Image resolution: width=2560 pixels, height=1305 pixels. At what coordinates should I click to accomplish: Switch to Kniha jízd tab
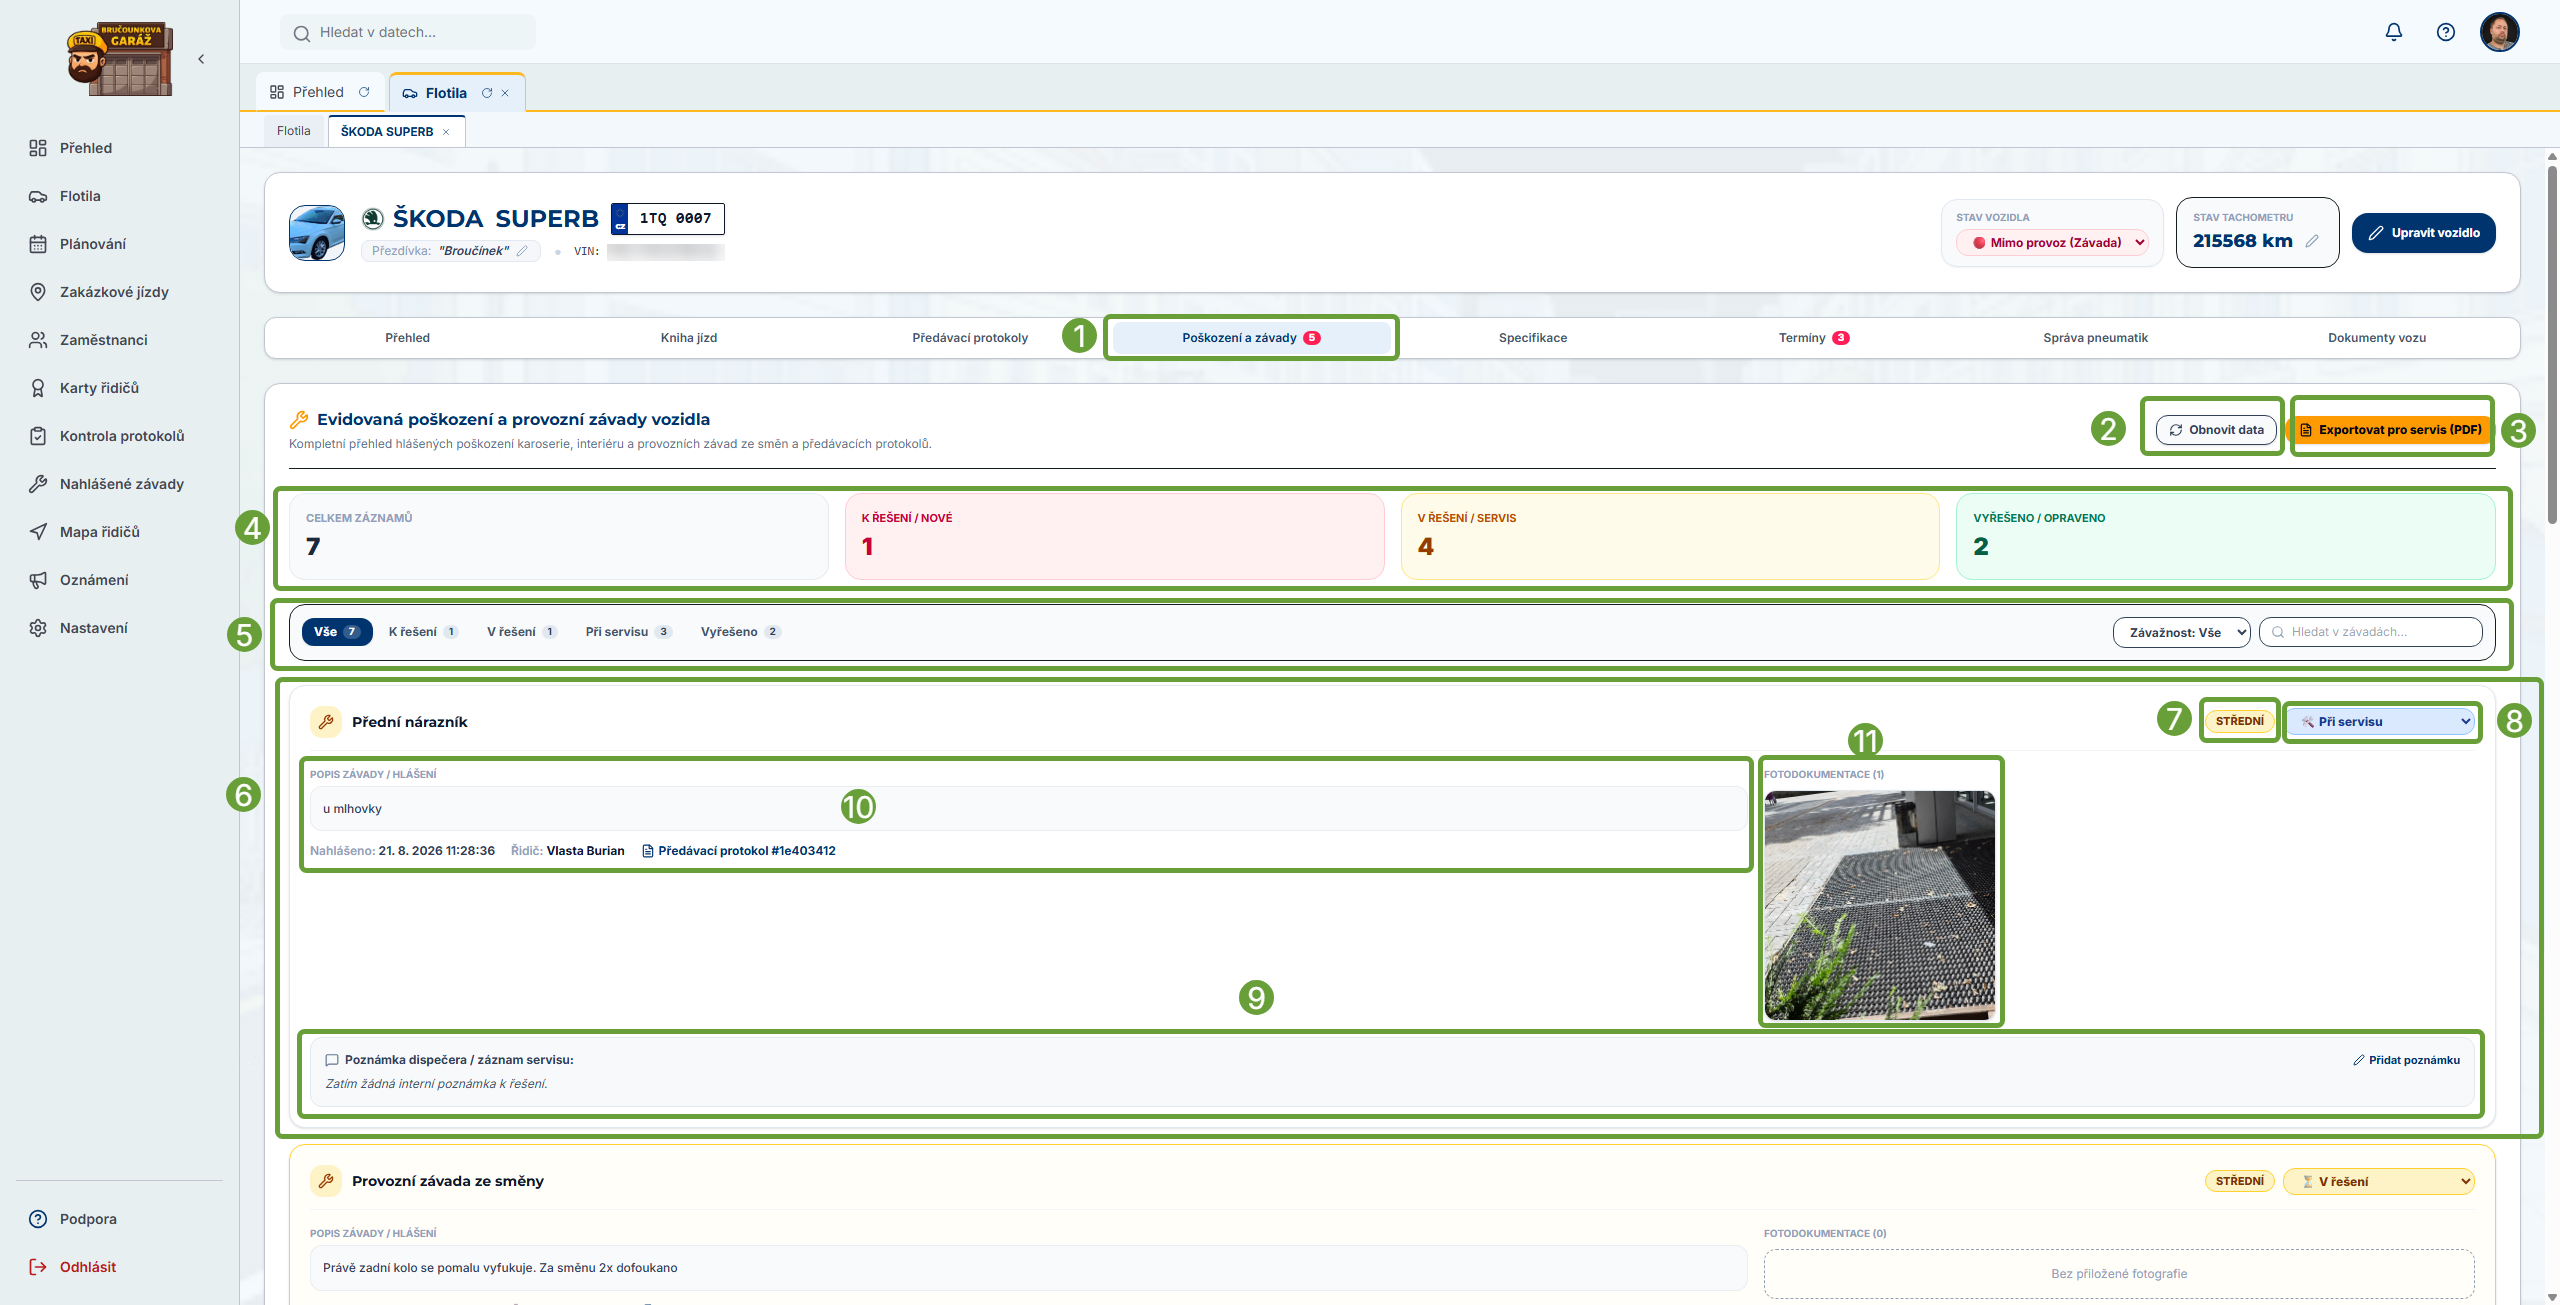click(x=688, y=338)
